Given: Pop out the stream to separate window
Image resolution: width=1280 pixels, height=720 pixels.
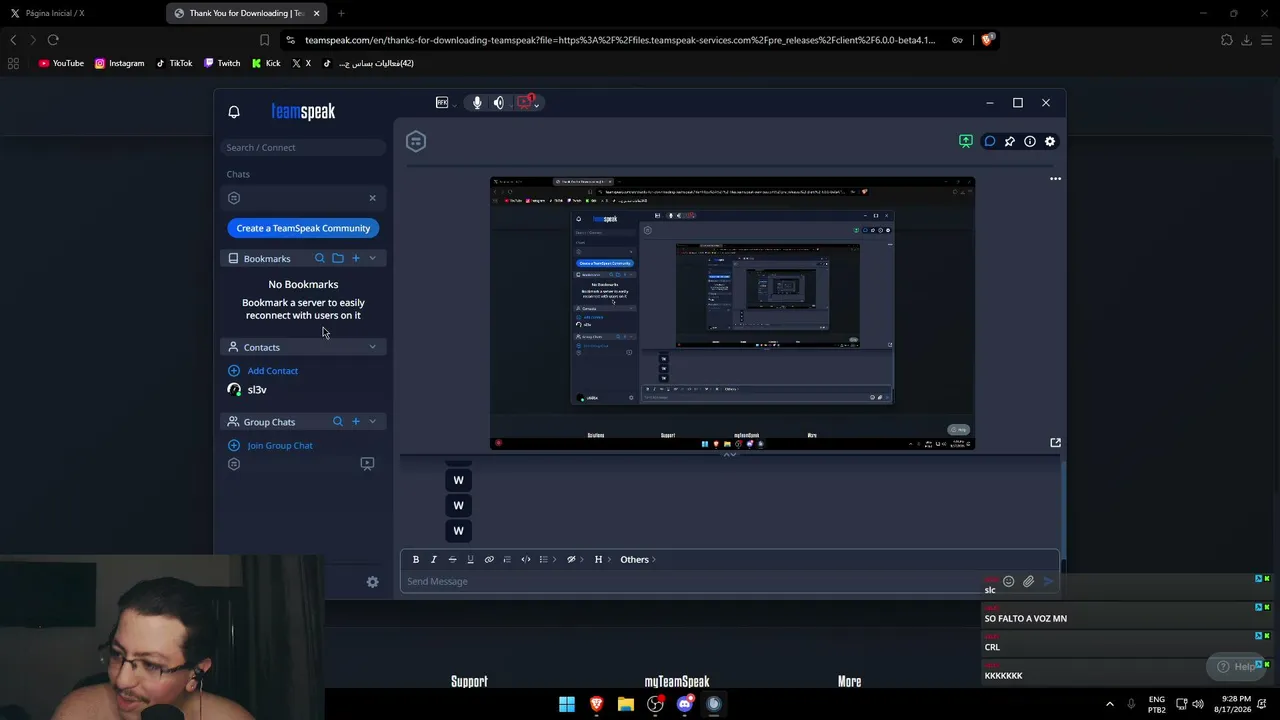Looking at the screenshot, I should click(1055, 442).
